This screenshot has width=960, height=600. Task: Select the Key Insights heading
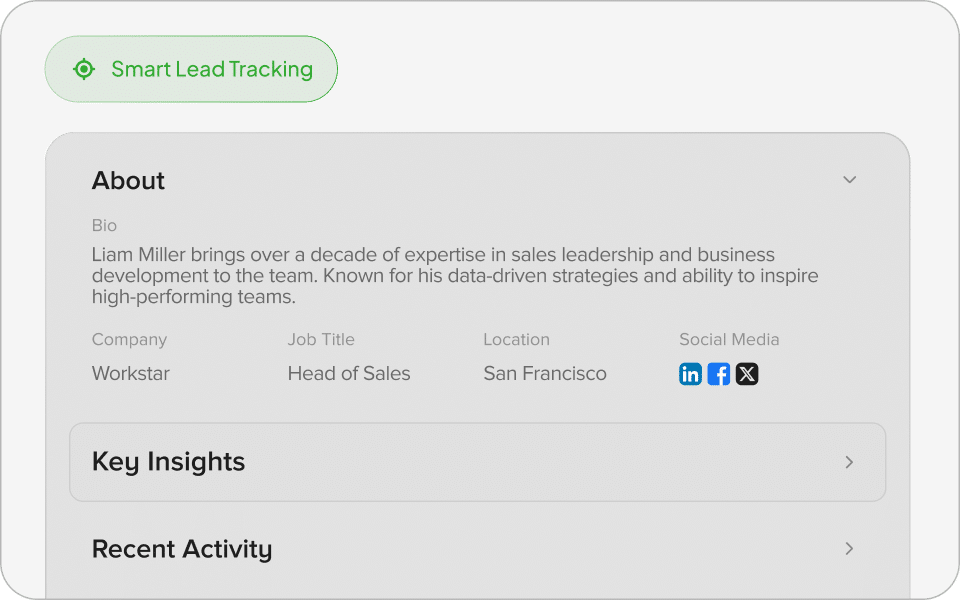coord(168,462)
